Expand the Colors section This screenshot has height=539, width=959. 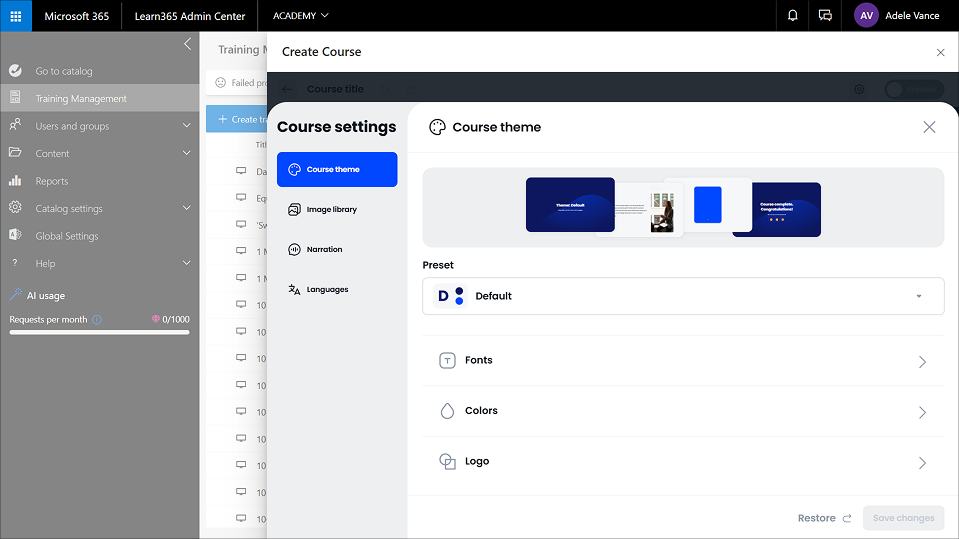683,411
